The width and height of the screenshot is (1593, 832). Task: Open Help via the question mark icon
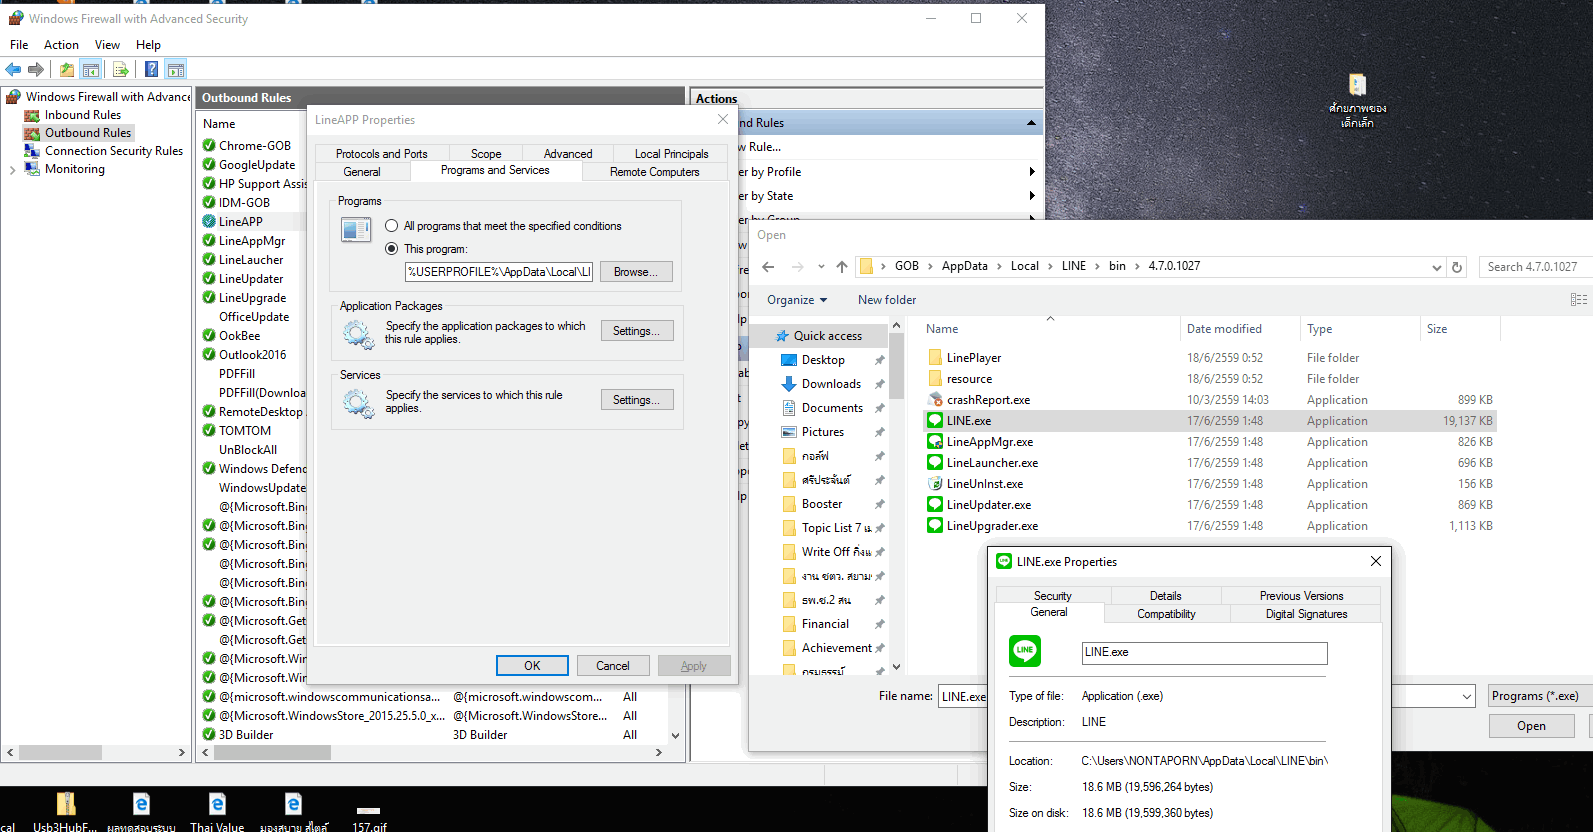click(151, 69)
